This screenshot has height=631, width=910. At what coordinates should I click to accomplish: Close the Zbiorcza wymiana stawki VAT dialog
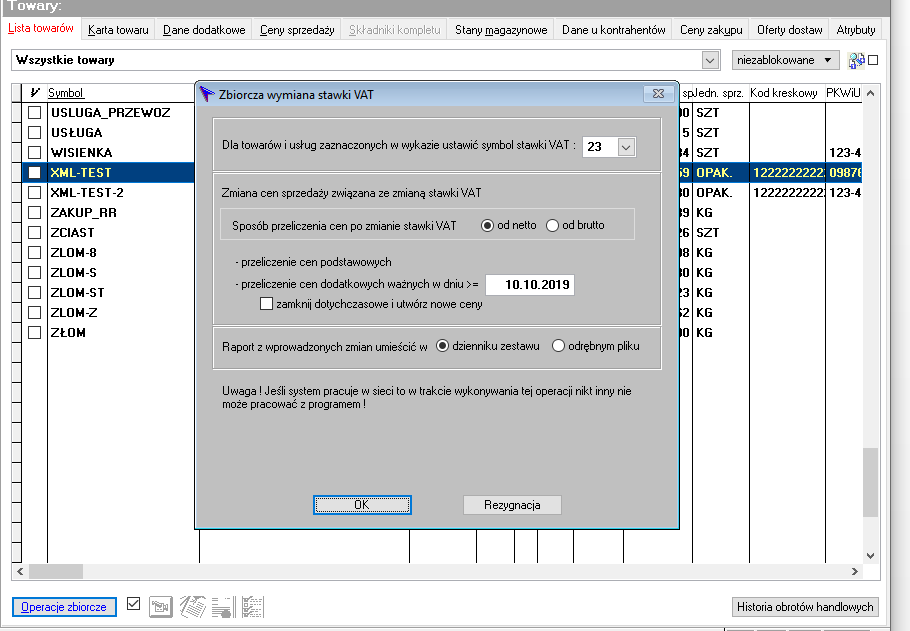point(658,93)
